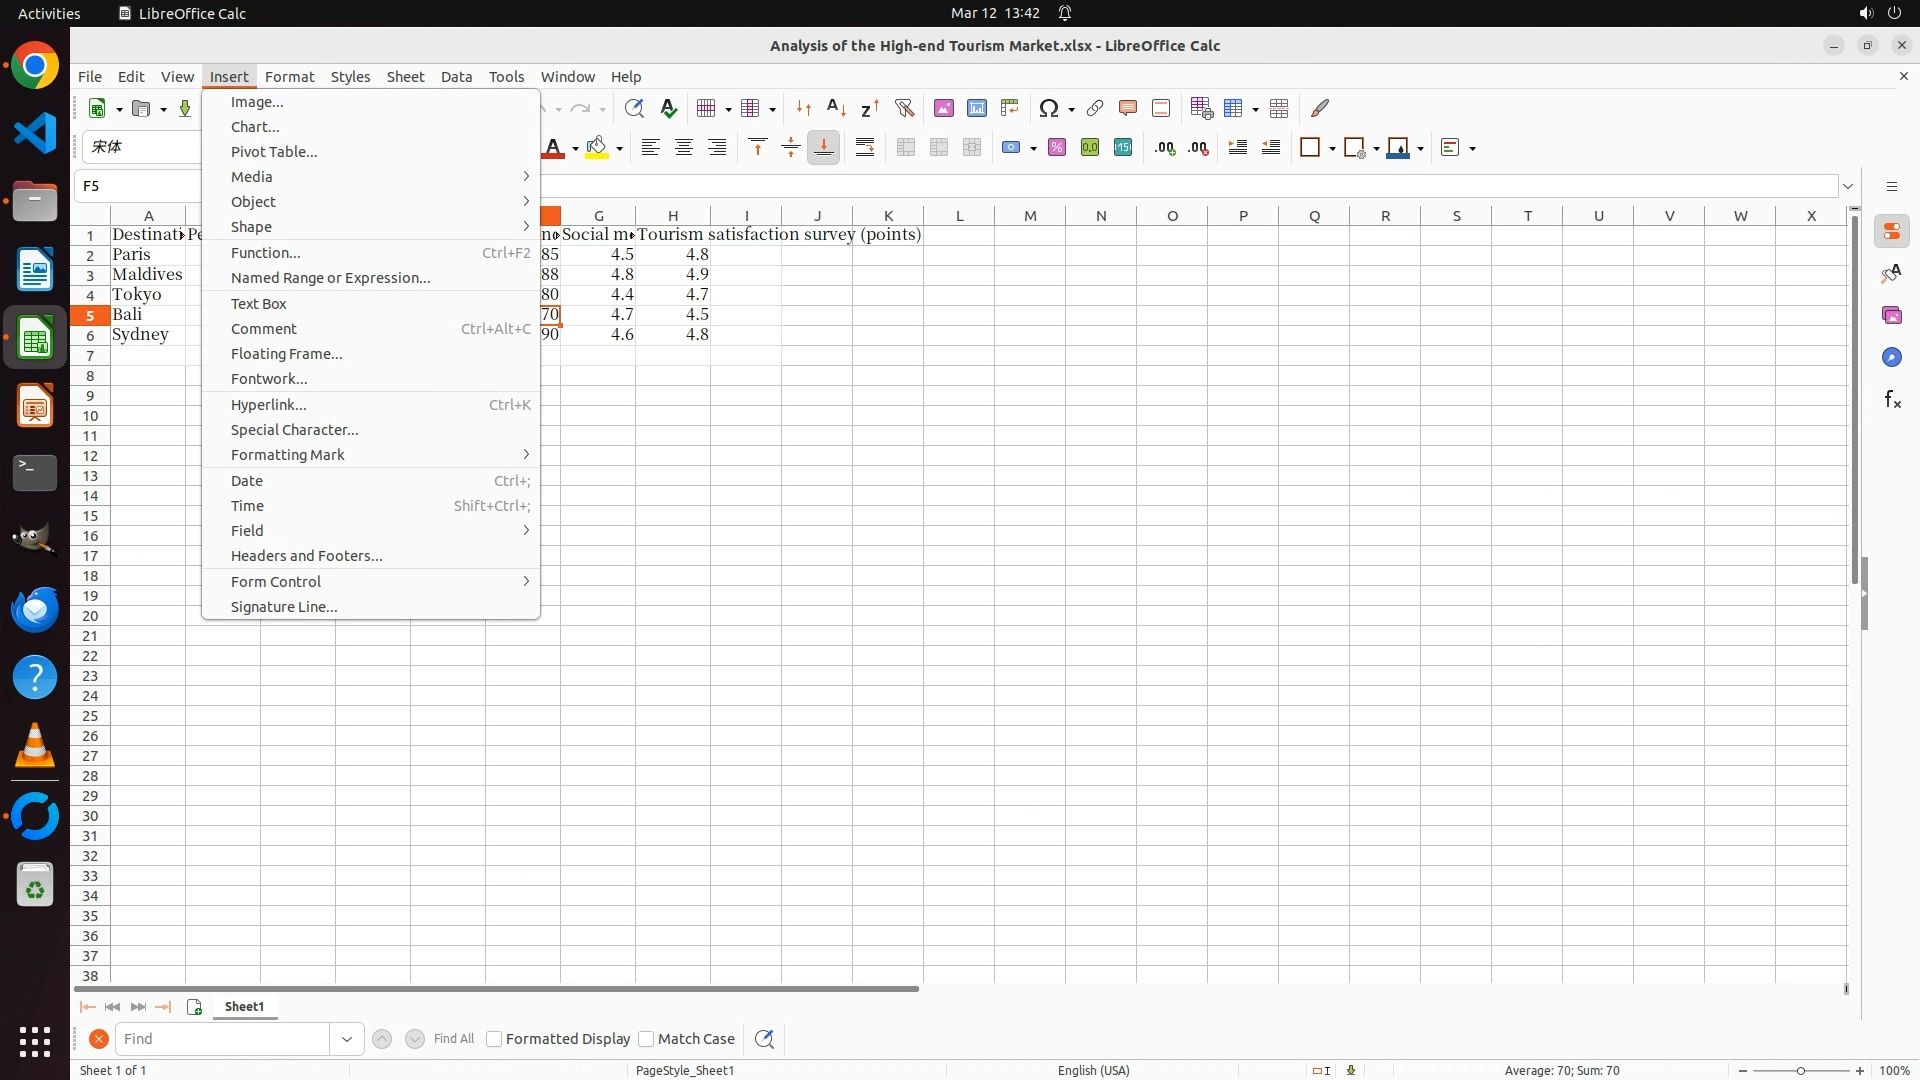The width and height of the screenshot is (1920, 1080).
Task: Open the Function Wizard sidebar icon
Action: coord(1892,400)
